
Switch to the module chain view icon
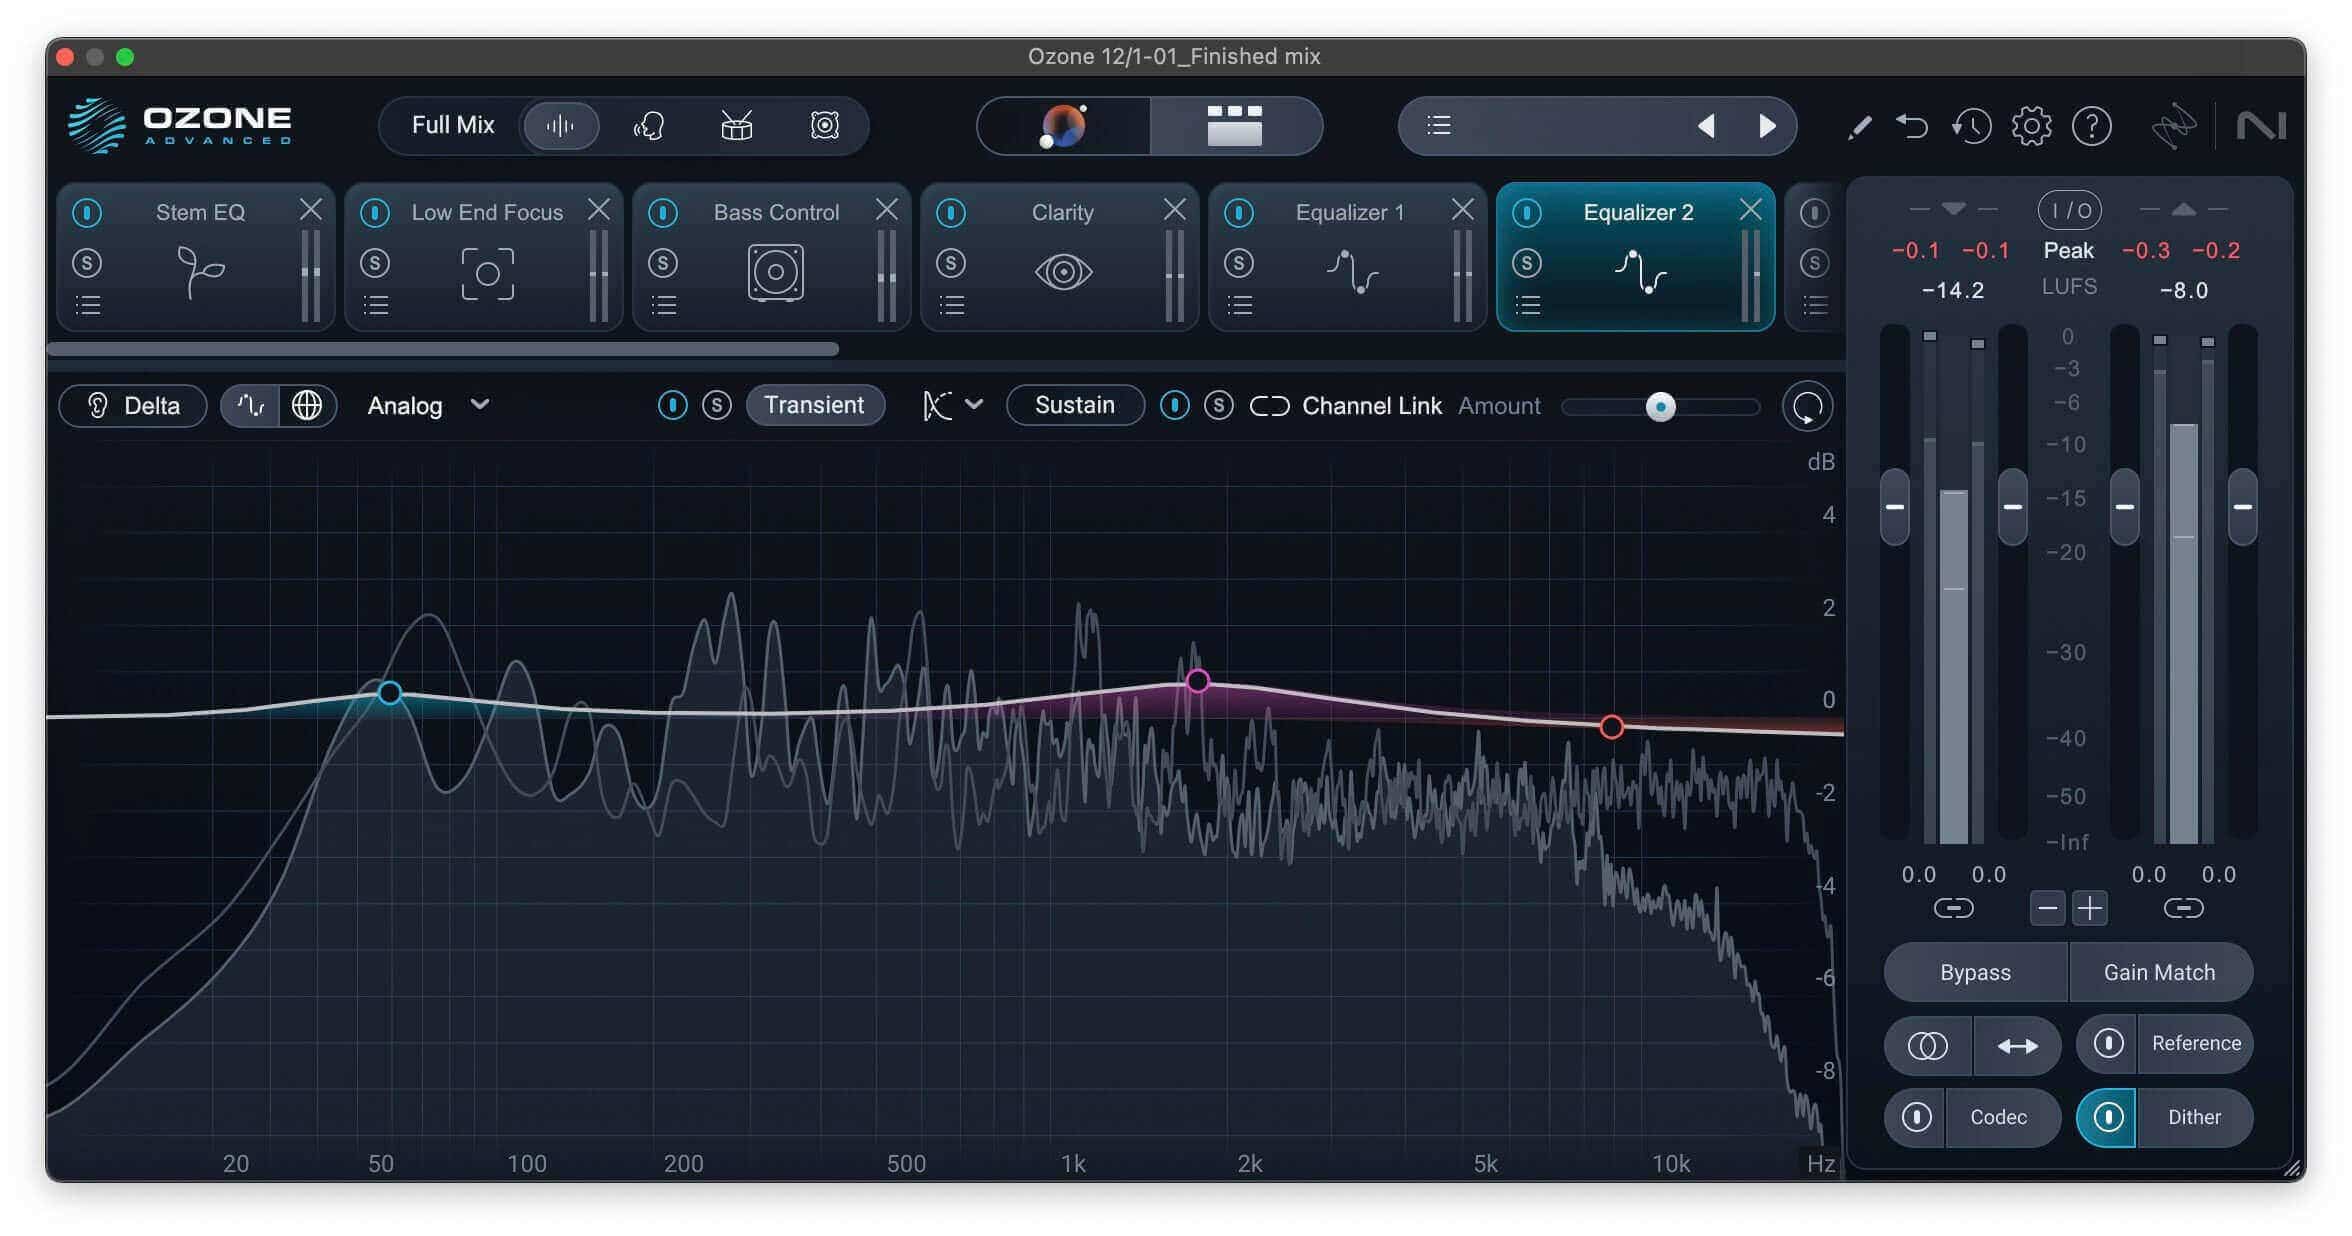click(1235, 126)
